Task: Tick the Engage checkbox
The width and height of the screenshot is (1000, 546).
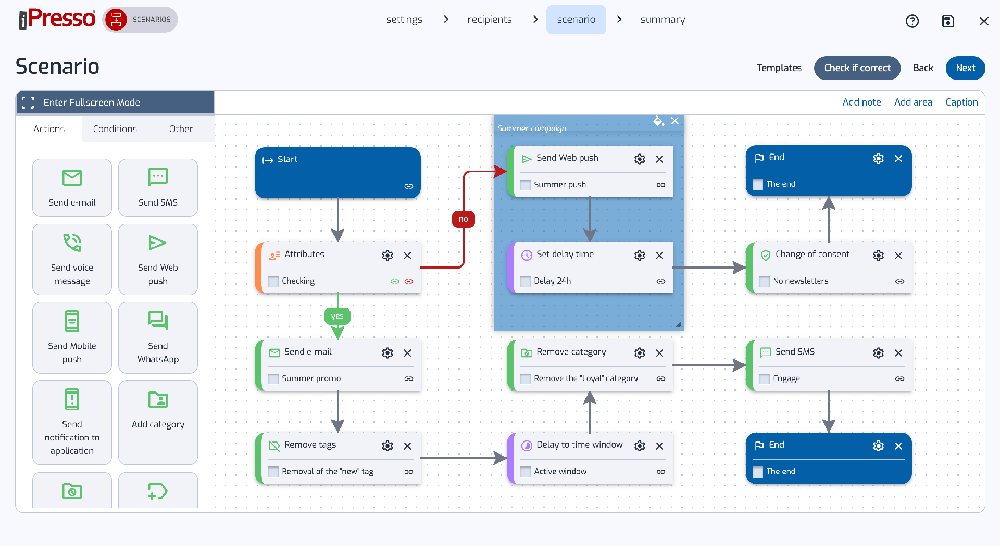Action: [765, 379]
